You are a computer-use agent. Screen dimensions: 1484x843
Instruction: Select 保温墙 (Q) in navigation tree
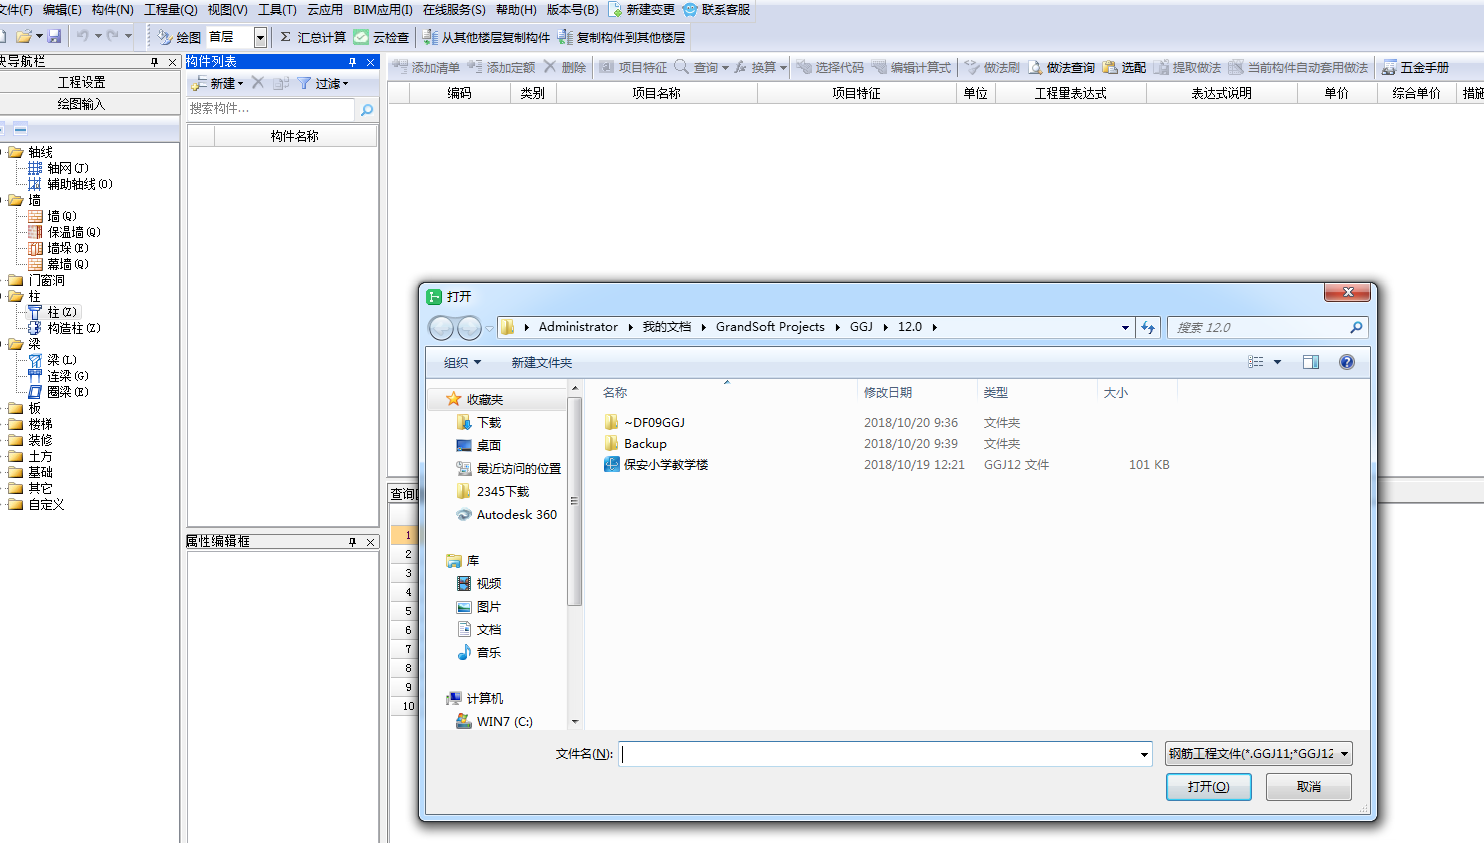pyautogui.click(x=65, y=232)
